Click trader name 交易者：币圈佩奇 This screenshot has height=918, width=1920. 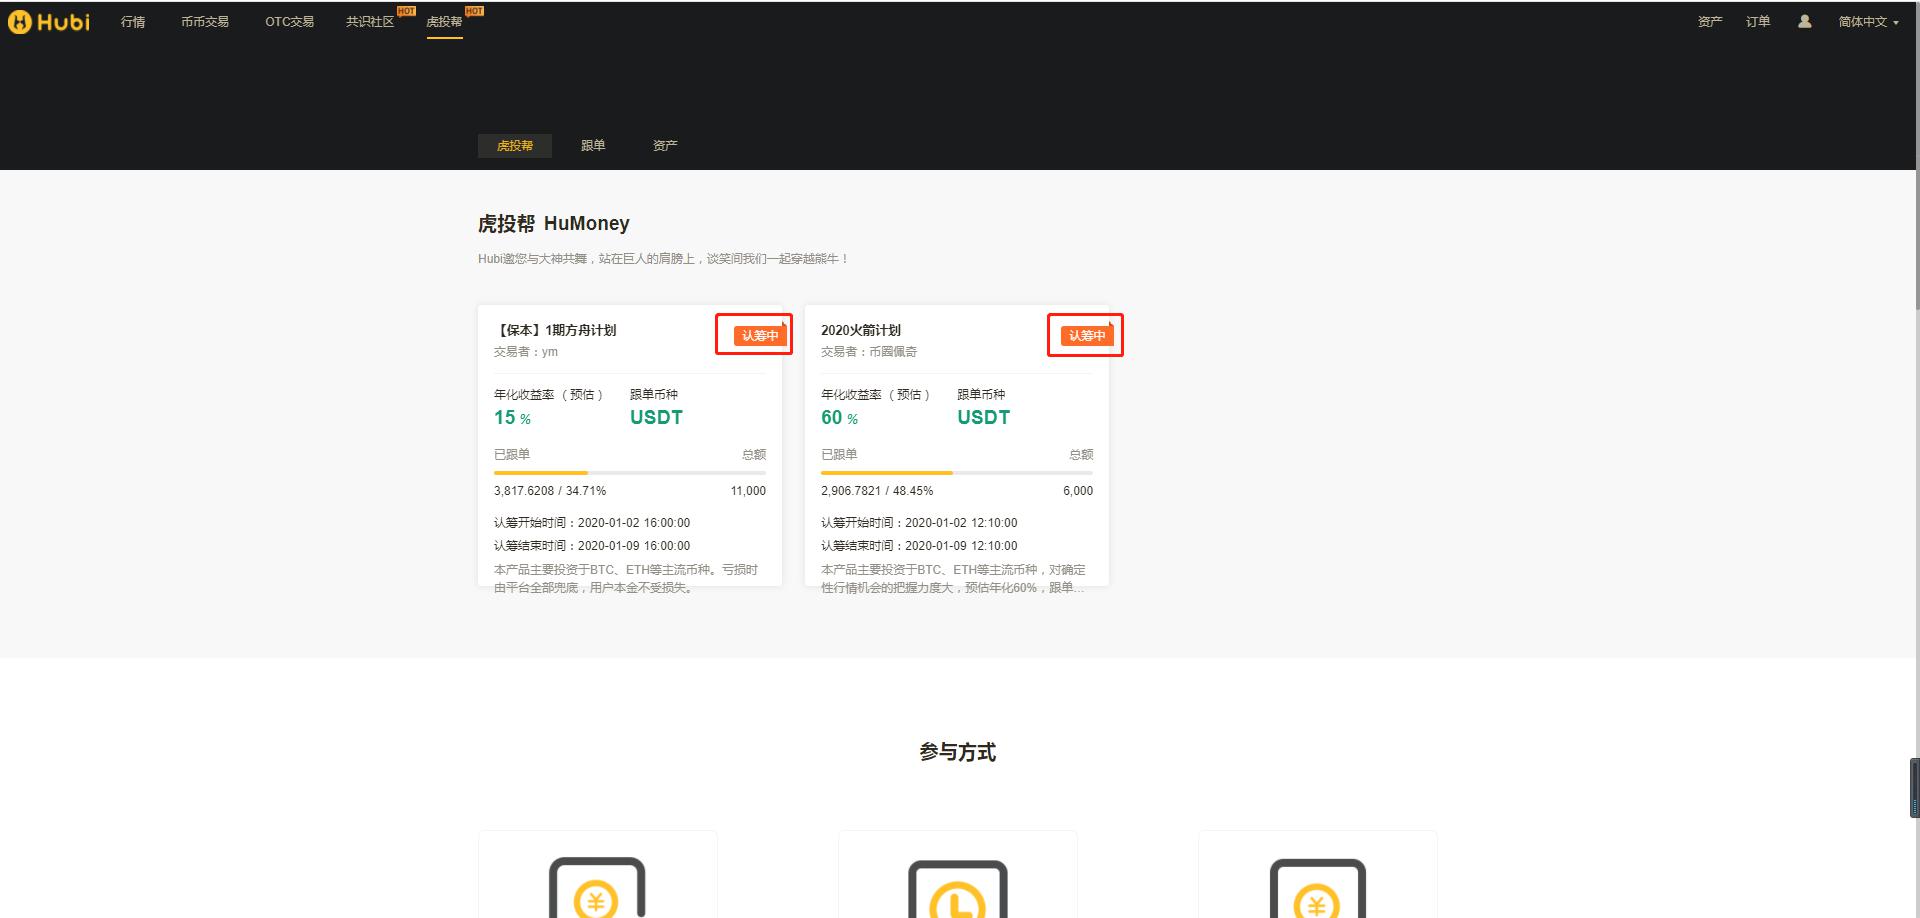click(x=869, y=352)
